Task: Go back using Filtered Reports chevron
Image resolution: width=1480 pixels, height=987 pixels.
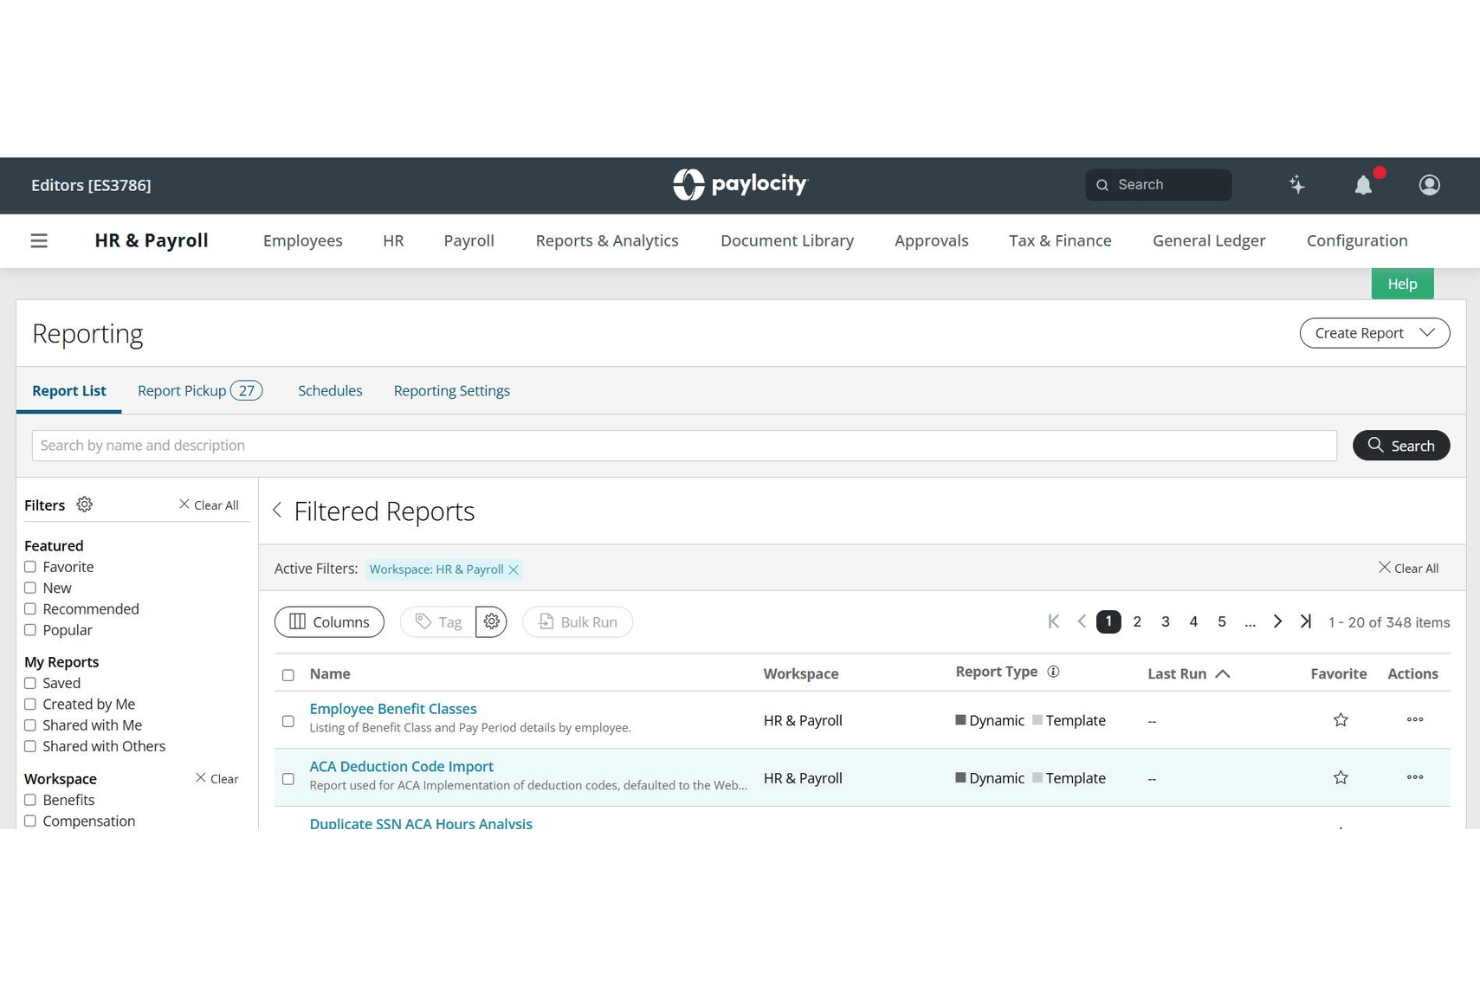Action: tap(277, 511)
